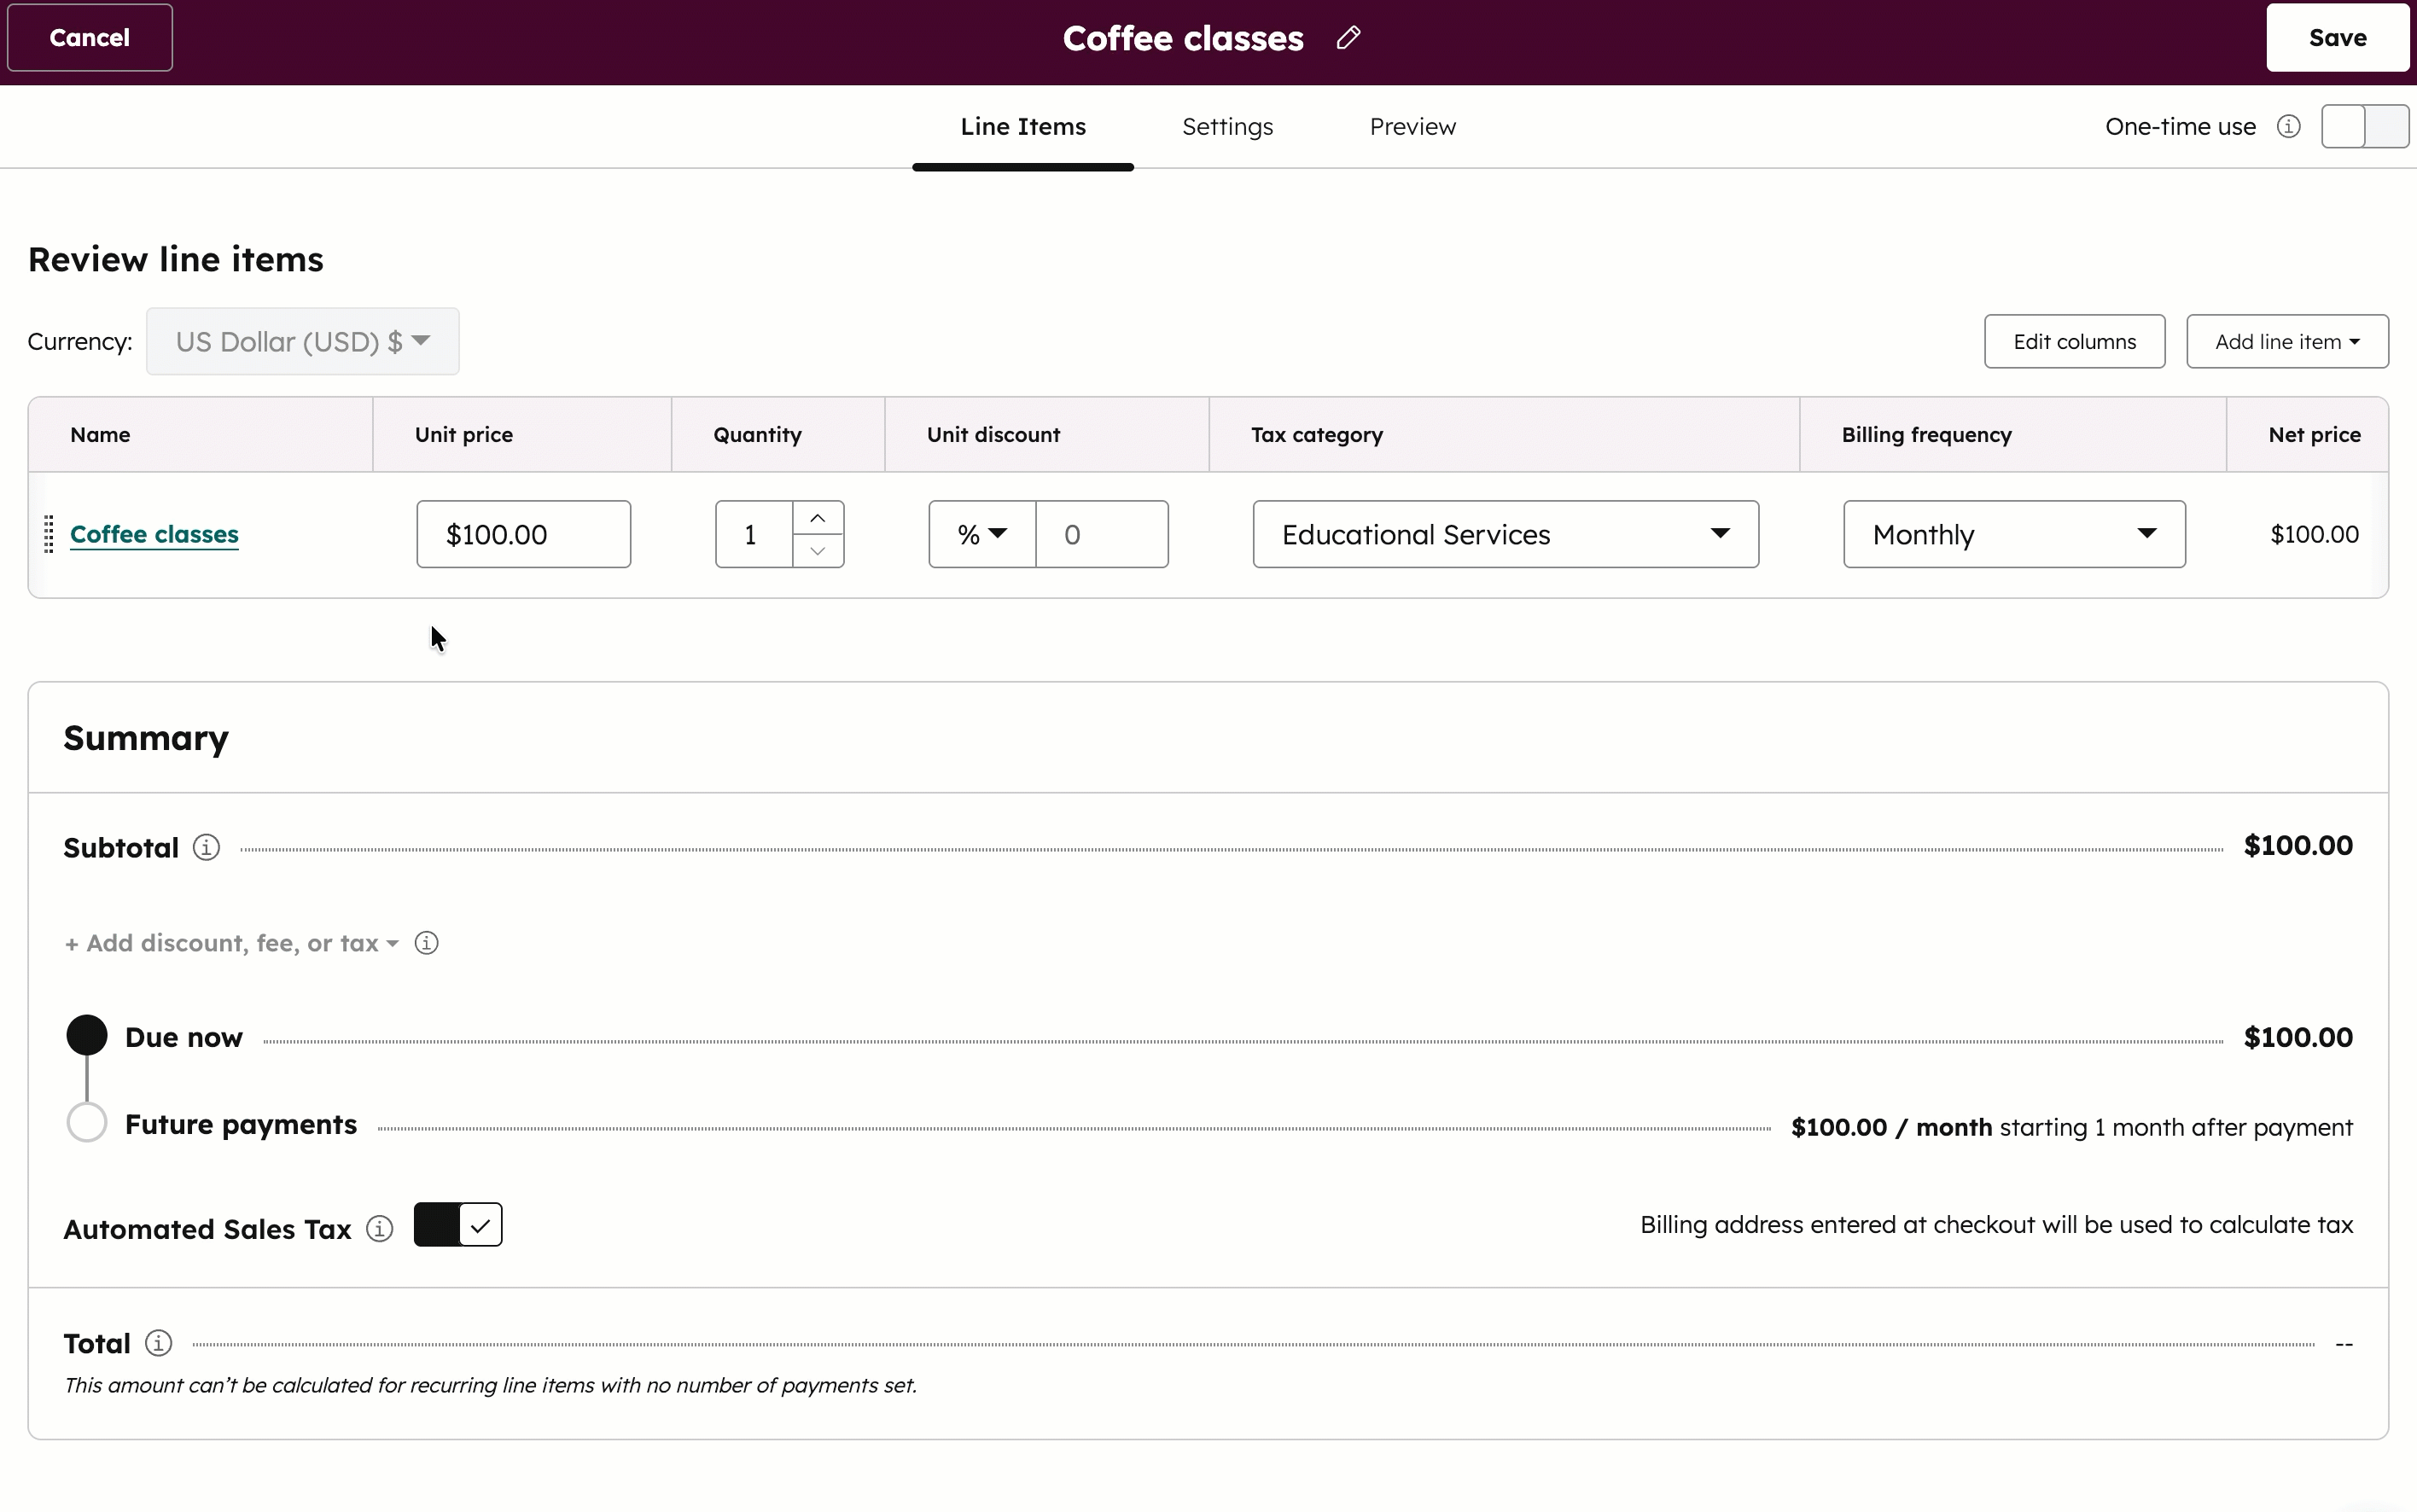2417x1512 pixels.
Task: Open the Coffee classes line item link
Action: (x=154, y=534)
